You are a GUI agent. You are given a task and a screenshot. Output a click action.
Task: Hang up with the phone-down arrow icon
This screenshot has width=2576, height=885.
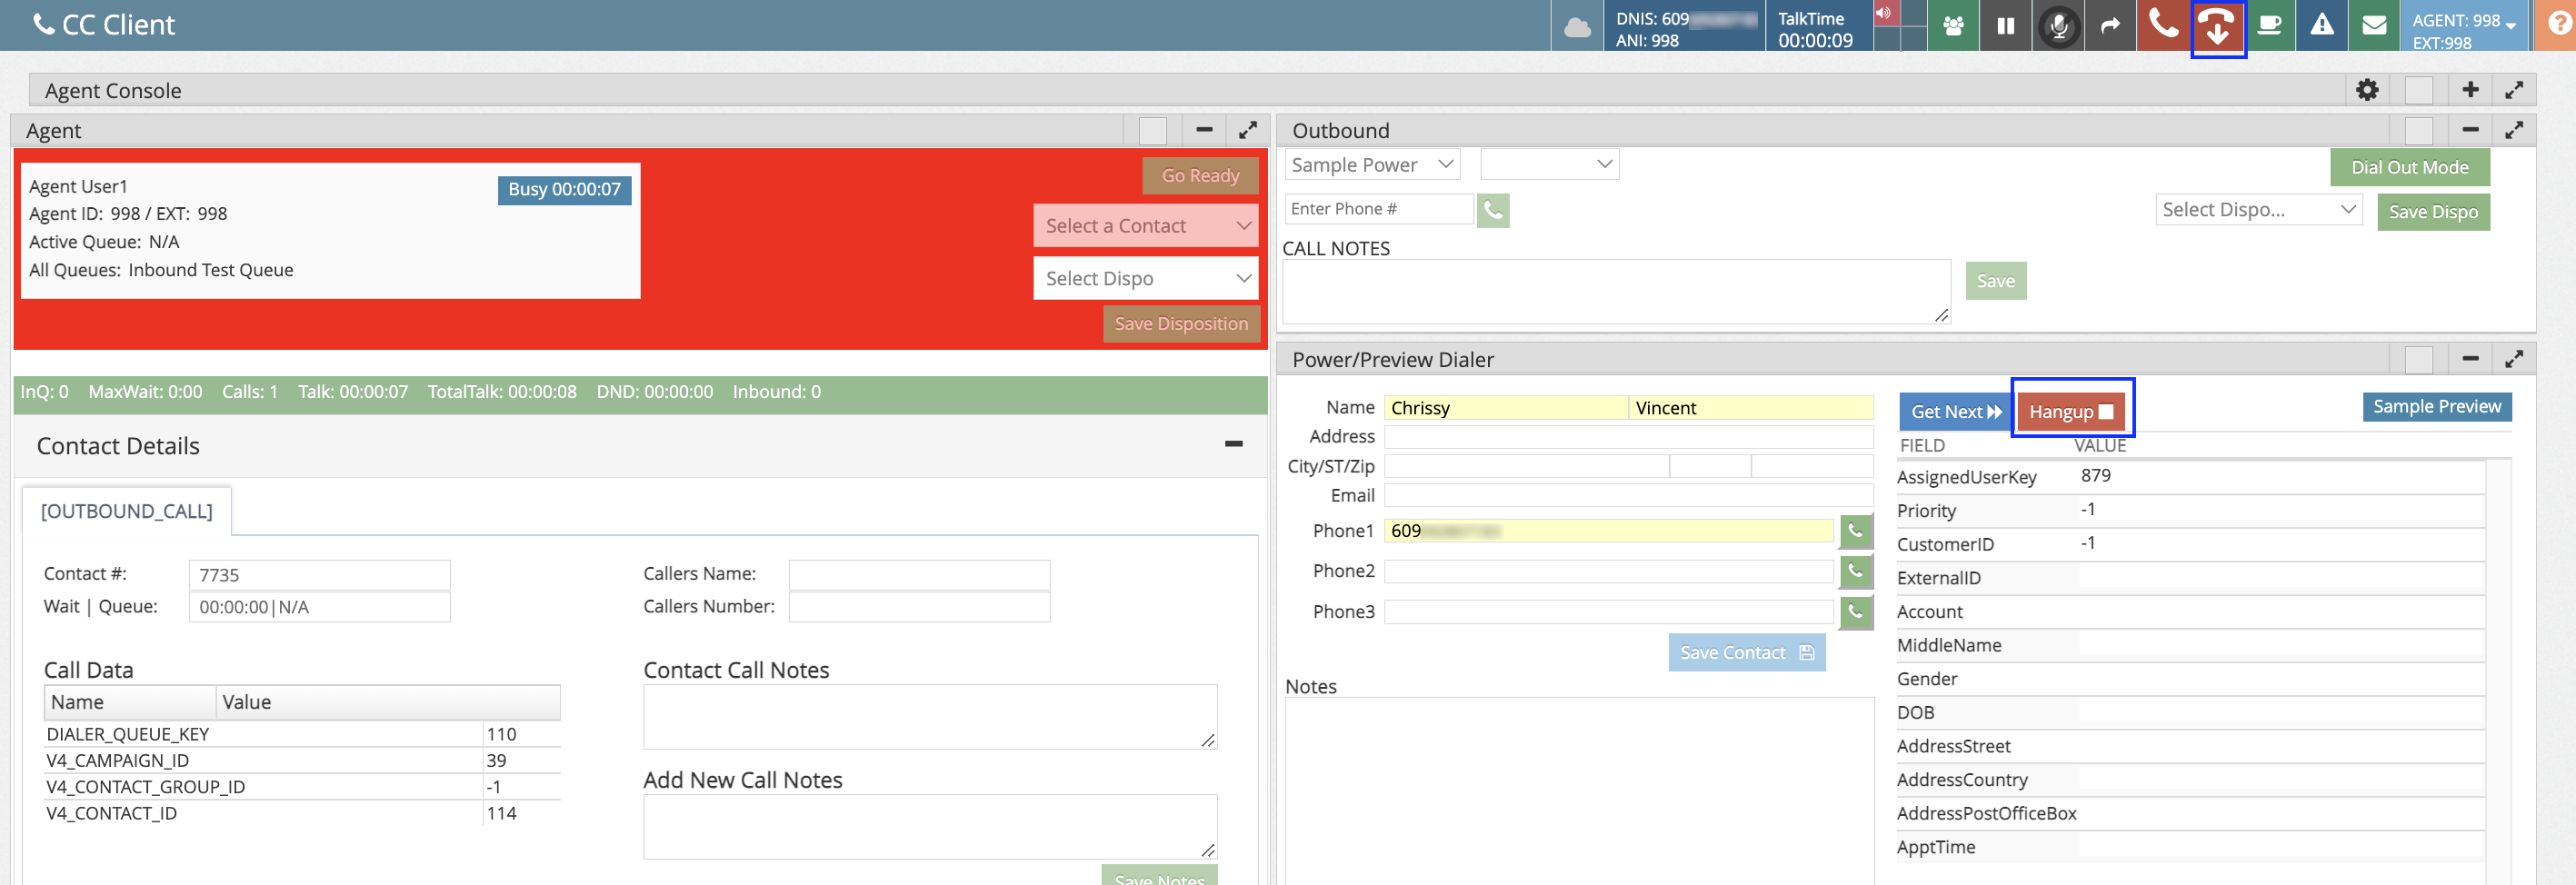2217,28
